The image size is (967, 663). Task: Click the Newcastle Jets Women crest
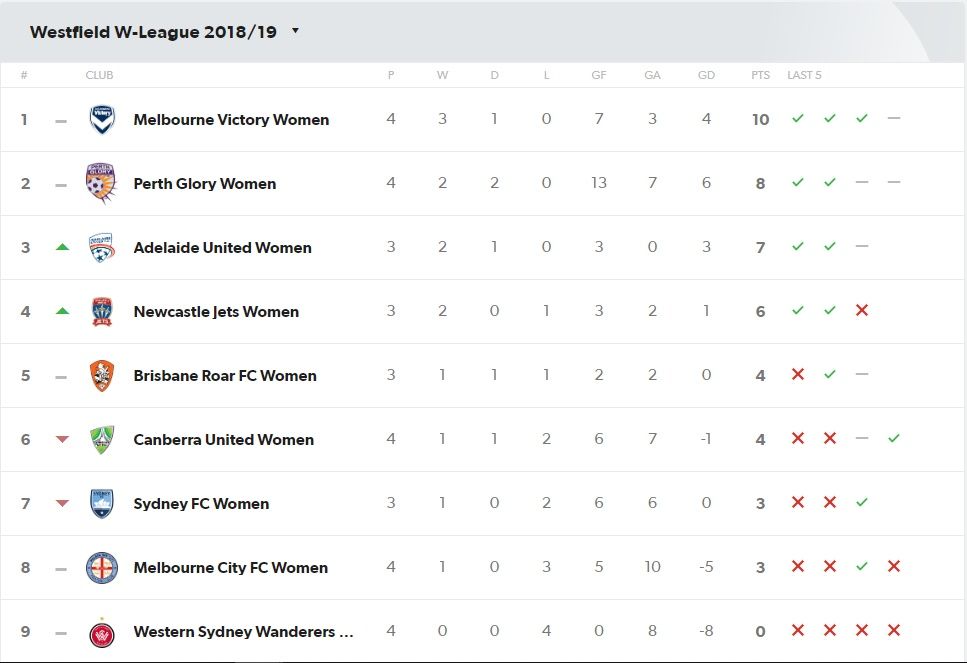(x=102, y=311)
